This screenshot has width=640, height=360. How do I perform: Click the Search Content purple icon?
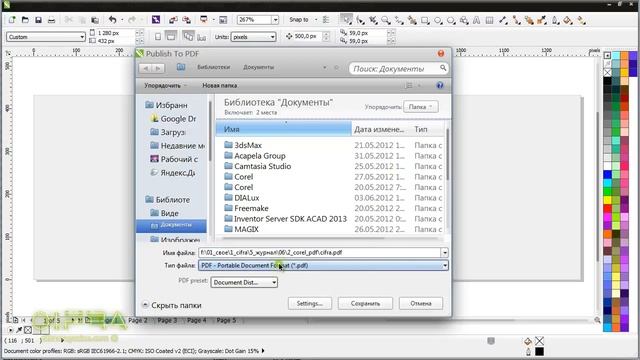156,20
